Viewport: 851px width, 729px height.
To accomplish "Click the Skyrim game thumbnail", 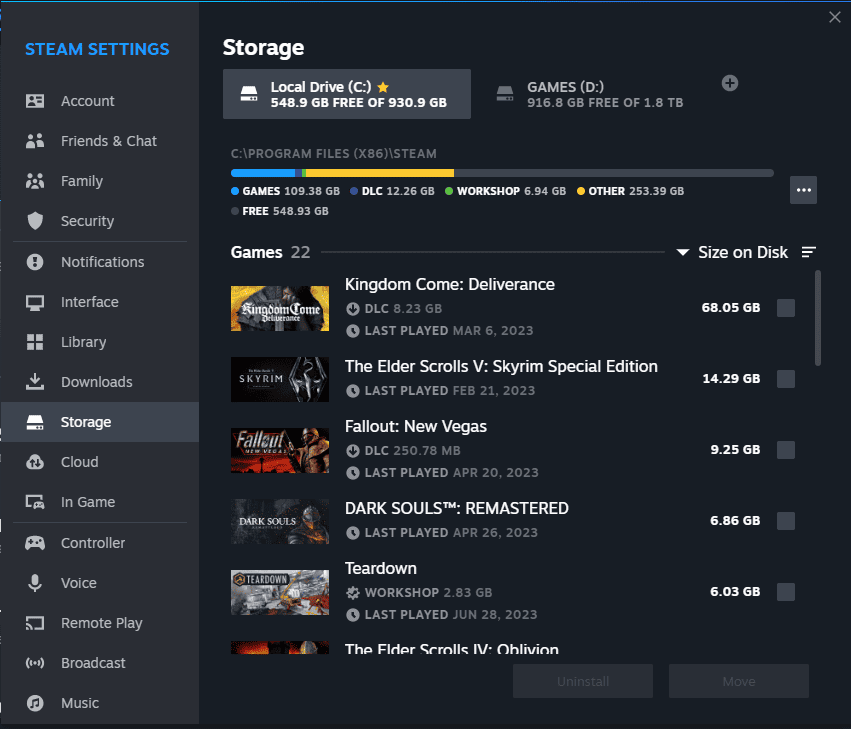I will pyautogui.click(x=280, y=379).
